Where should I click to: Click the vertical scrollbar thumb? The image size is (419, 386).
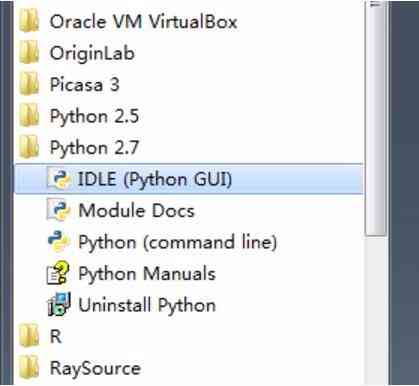pyautogui.click(x=377, y=119)
